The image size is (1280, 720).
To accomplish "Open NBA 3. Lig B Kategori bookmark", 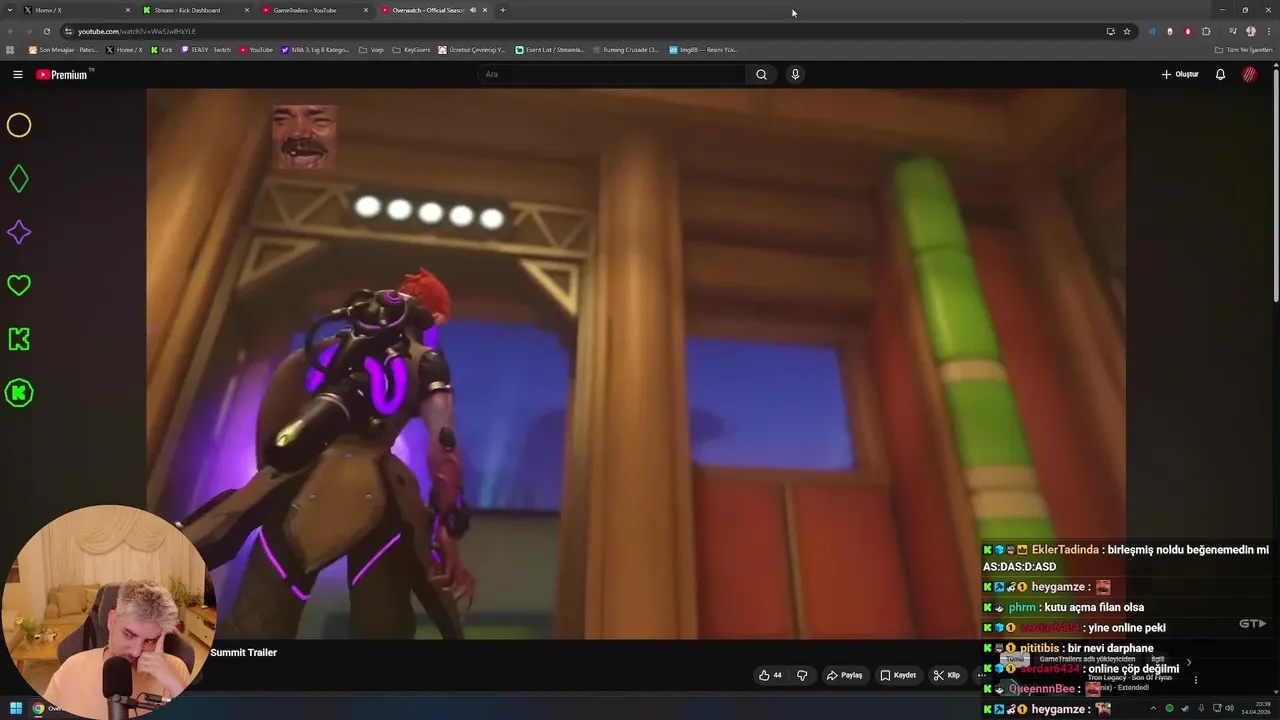I will pyautogui.click(x=315, y=49).
